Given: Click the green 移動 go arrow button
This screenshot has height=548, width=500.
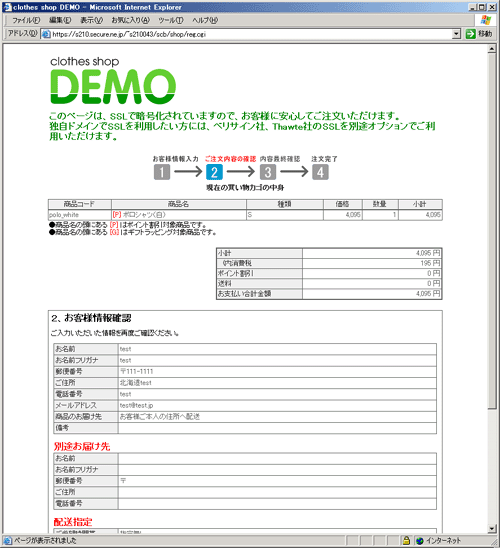Looking at the screenshot, I should click(471, 34).
